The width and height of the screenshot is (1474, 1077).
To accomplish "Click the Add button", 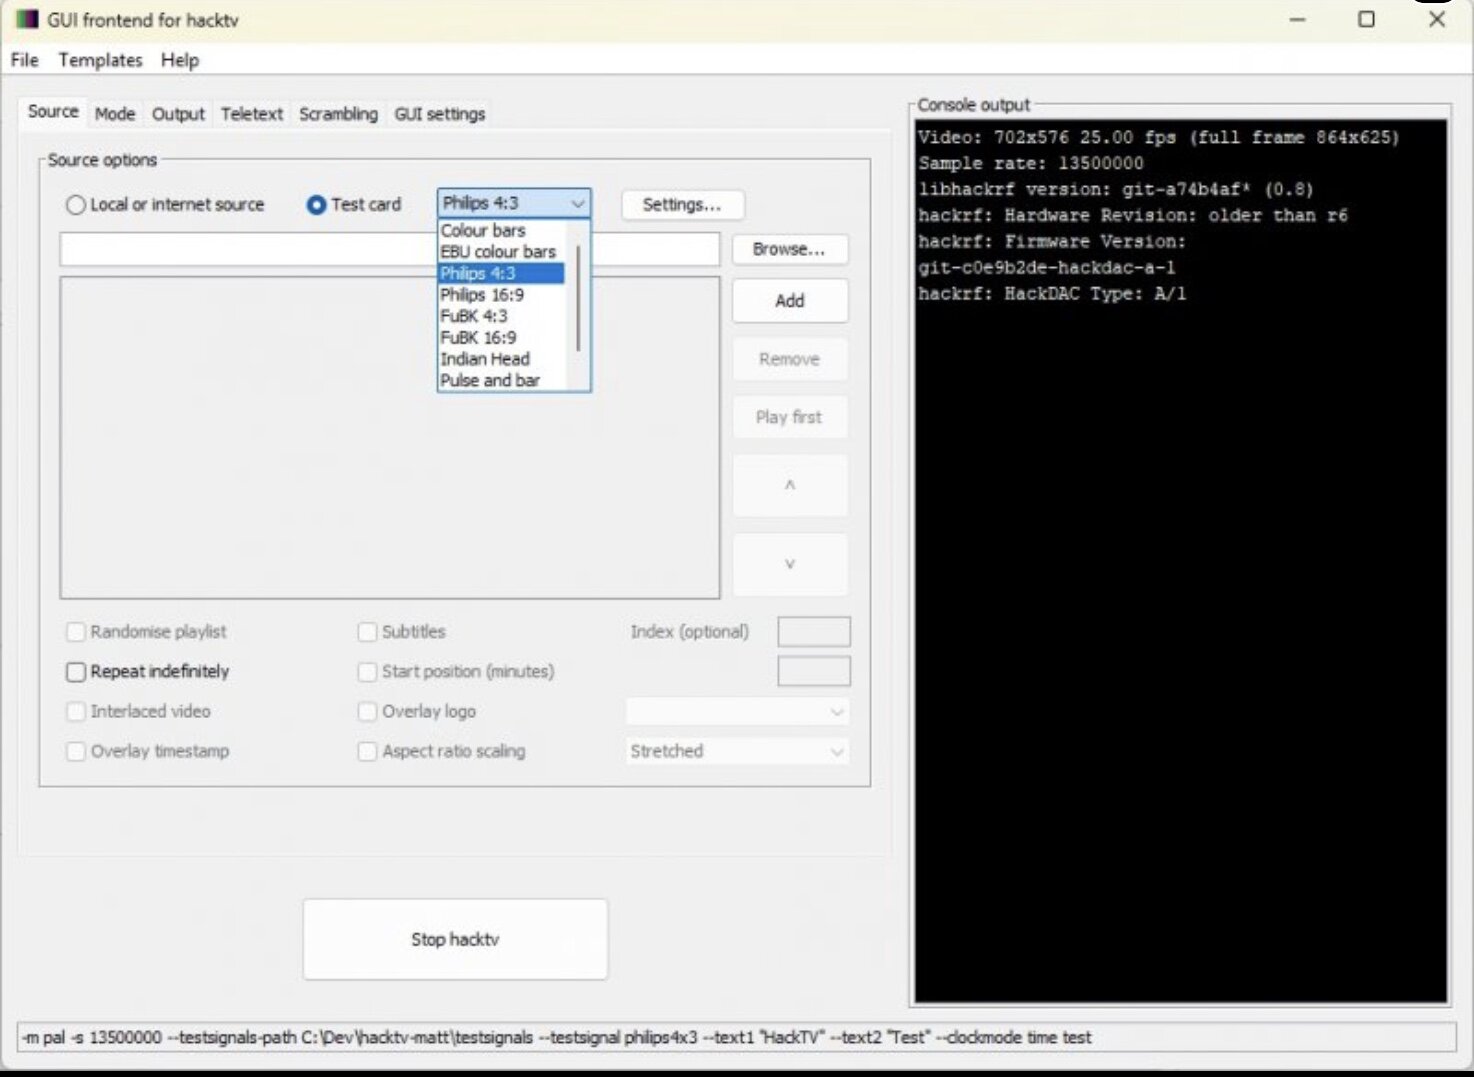I will (790, 301).
